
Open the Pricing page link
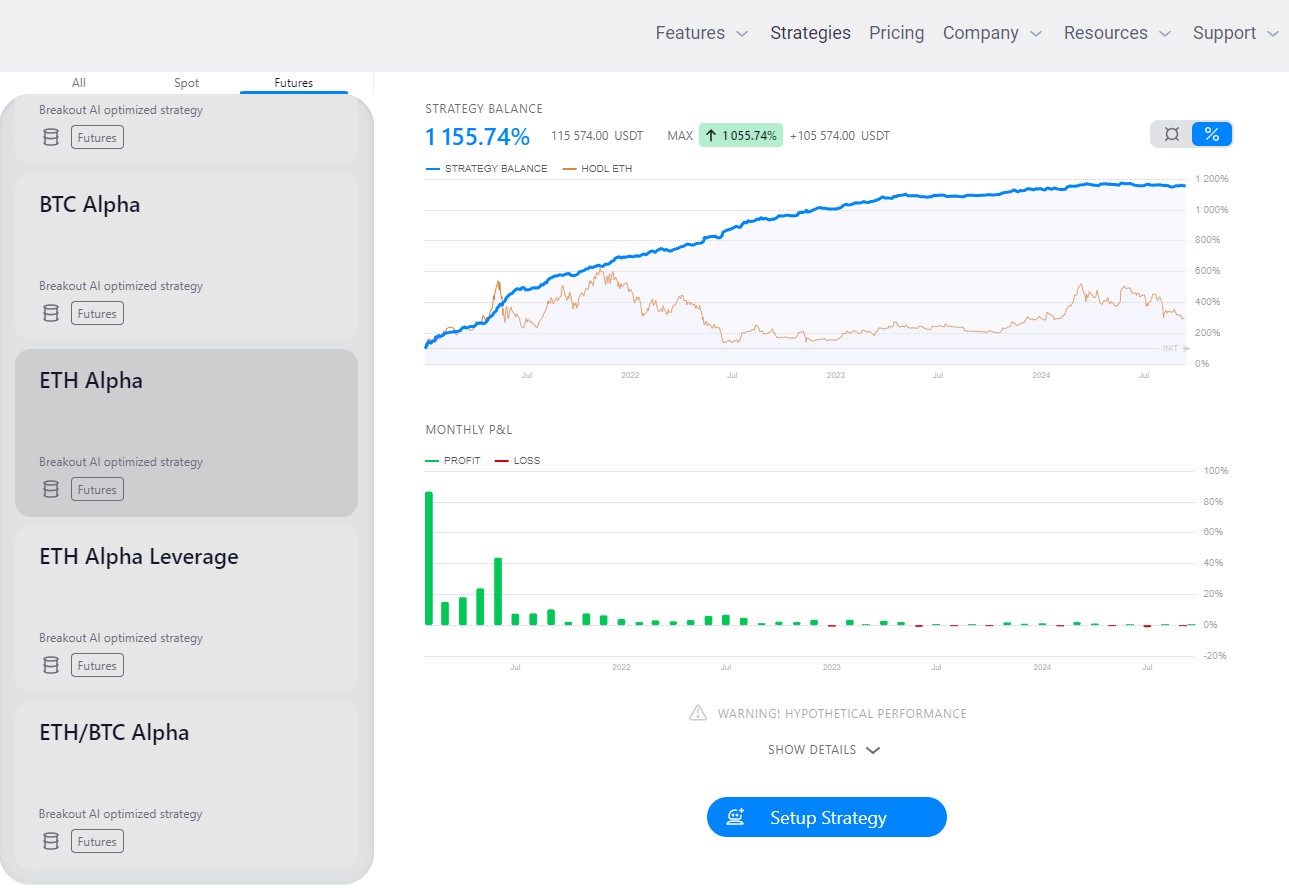coord(896,33)
